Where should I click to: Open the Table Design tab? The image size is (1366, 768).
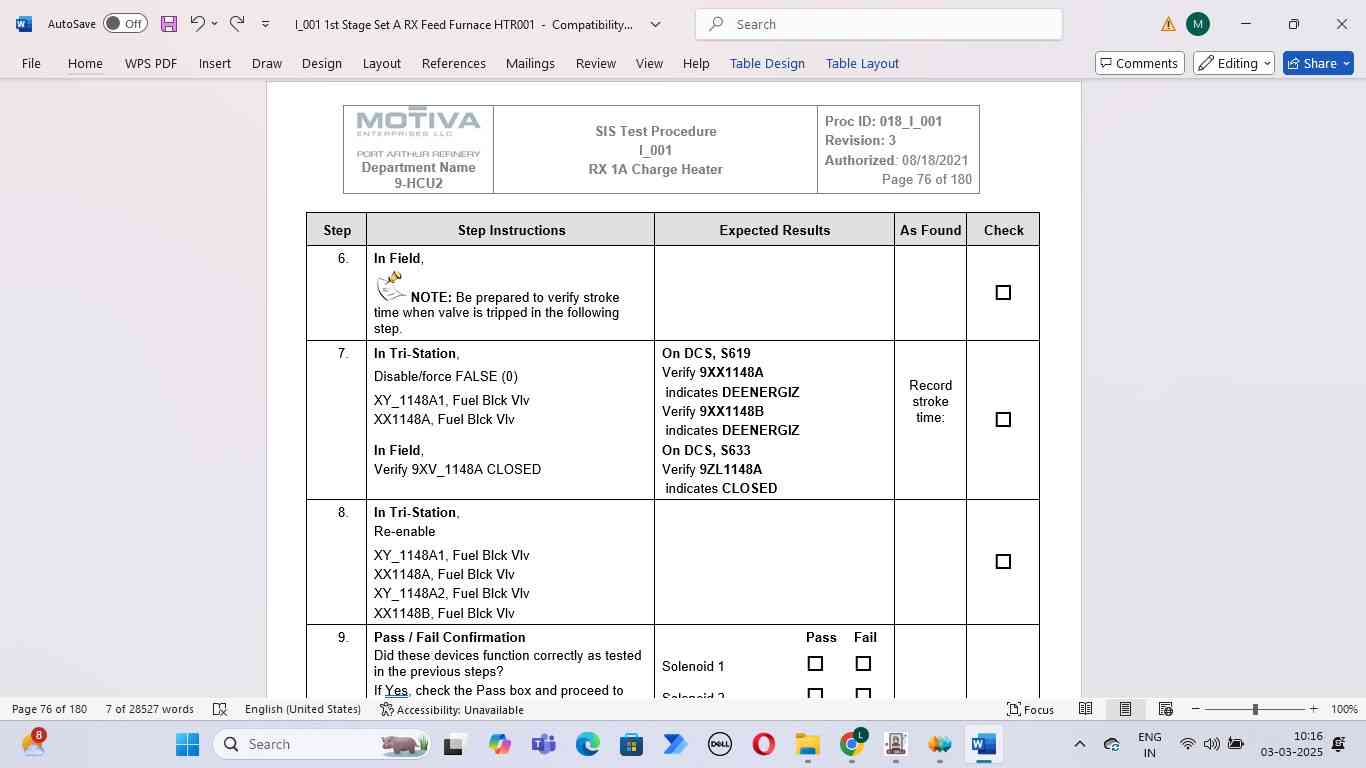(767, 63)
